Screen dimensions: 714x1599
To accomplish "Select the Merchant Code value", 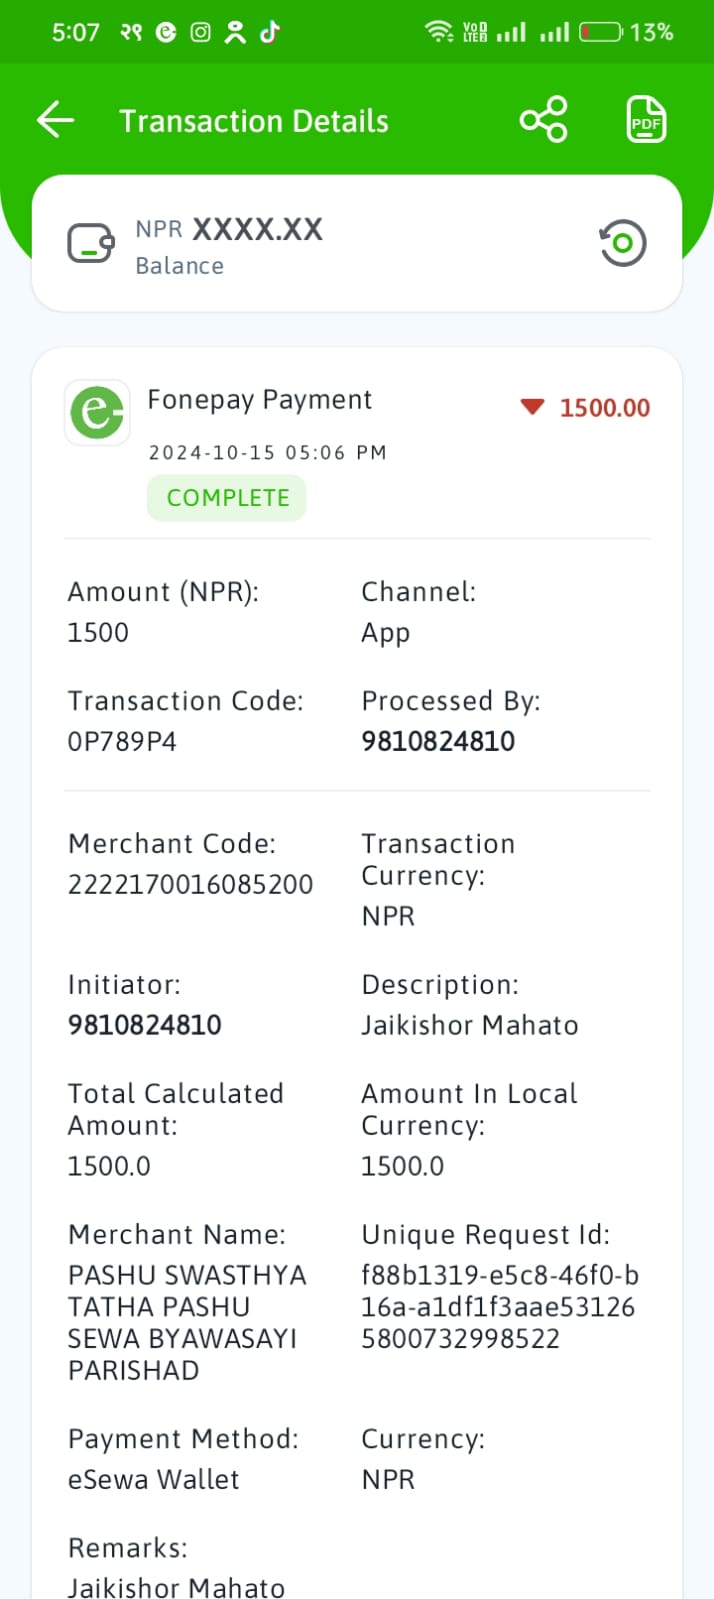I will [190, 885].
